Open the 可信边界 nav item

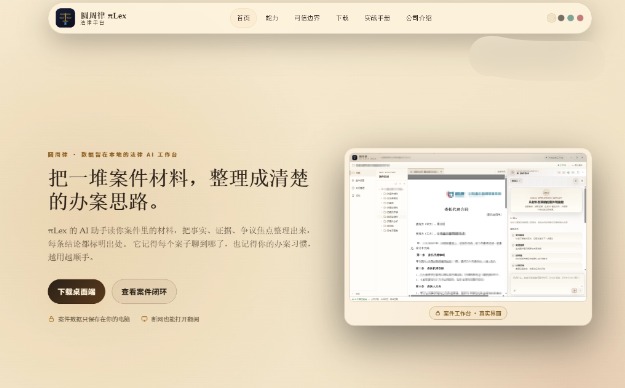(307, 18)
